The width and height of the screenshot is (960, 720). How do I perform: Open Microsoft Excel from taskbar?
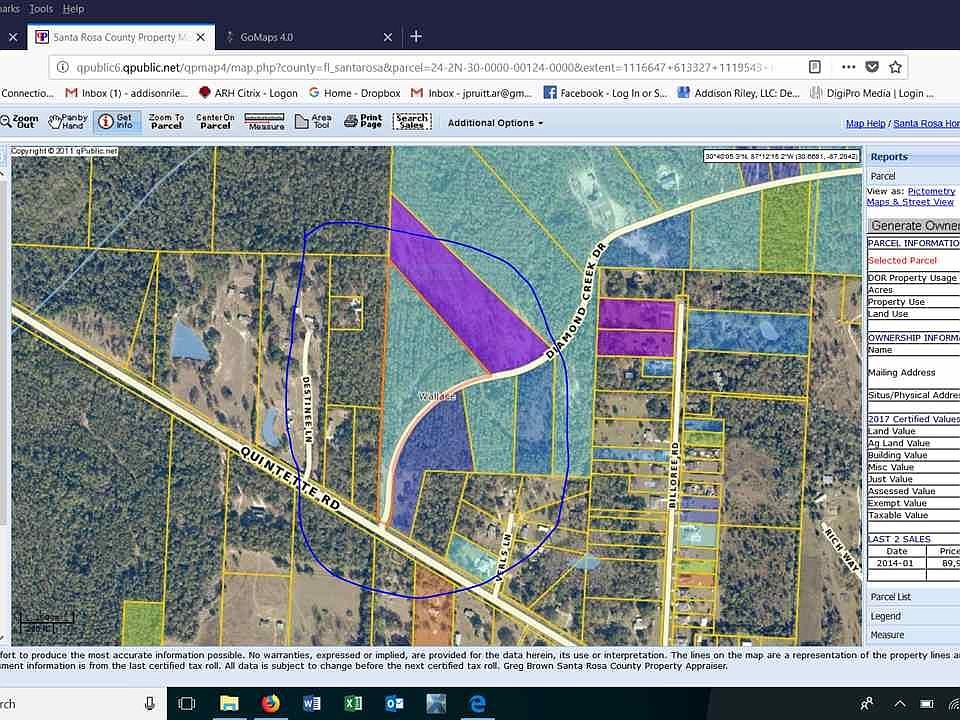point(353,704)
